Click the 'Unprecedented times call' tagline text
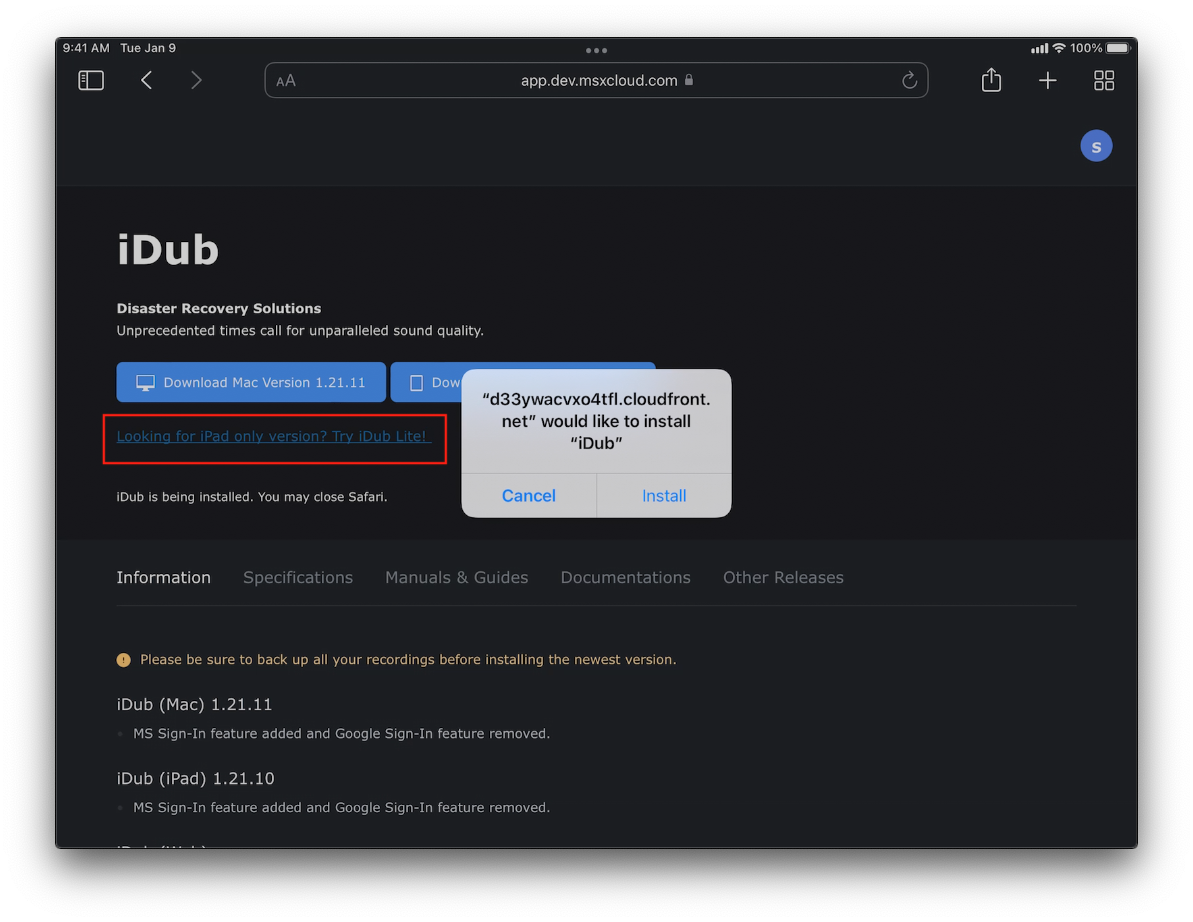This screenshot has height=922, width=1193. 300,330
